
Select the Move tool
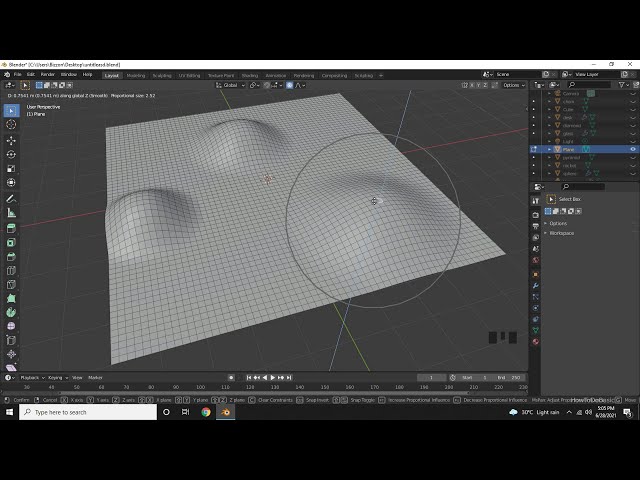pos(11,140)
